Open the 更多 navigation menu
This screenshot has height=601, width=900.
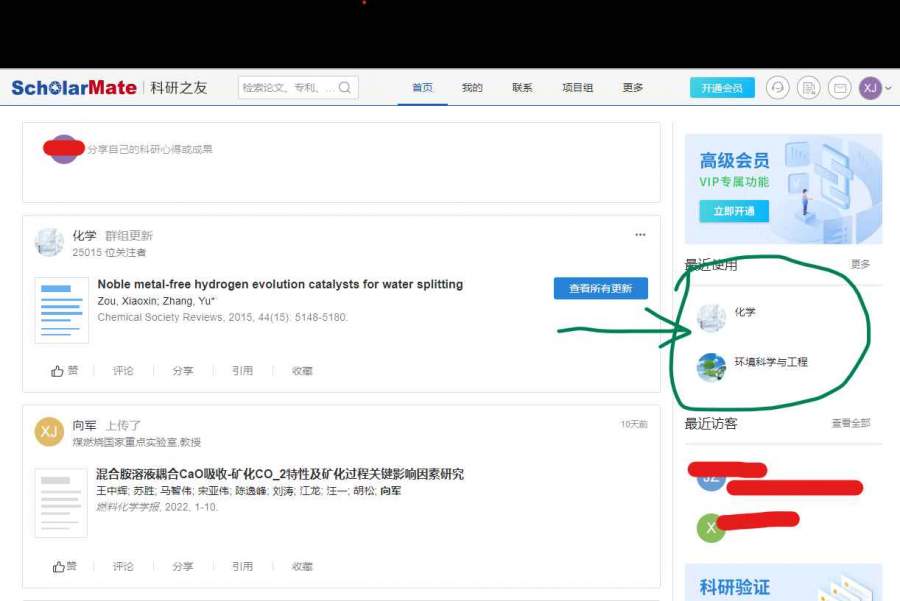633,88
